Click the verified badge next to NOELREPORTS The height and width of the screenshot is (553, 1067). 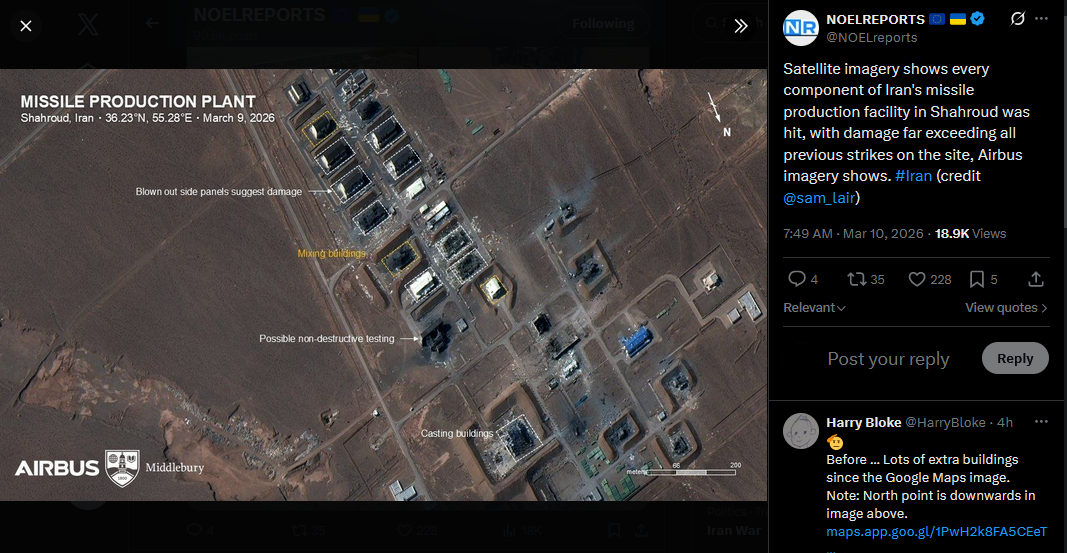977,19
